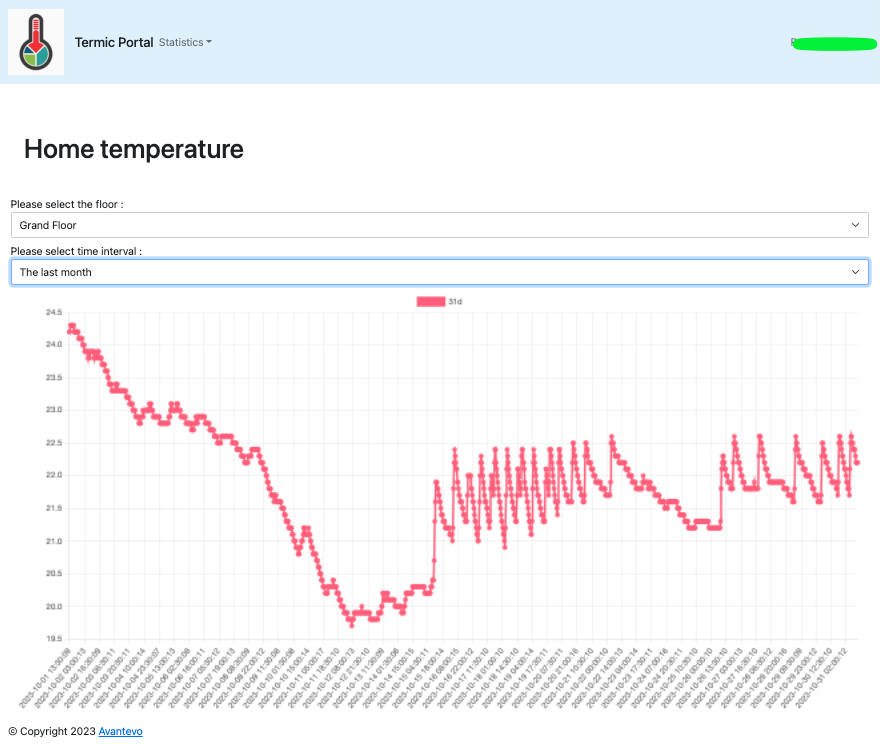
Task: Click the chevron on the floor selector
Action: [x=856, y=224]
